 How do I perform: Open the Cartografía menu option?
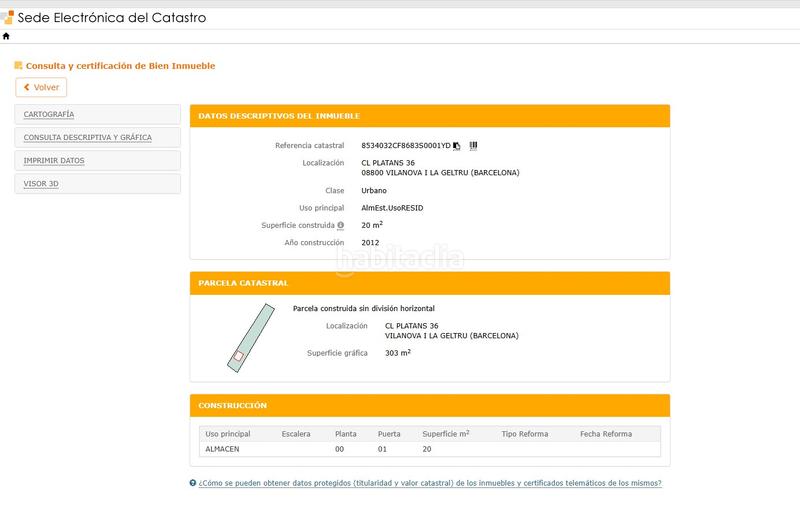[49, 114]
